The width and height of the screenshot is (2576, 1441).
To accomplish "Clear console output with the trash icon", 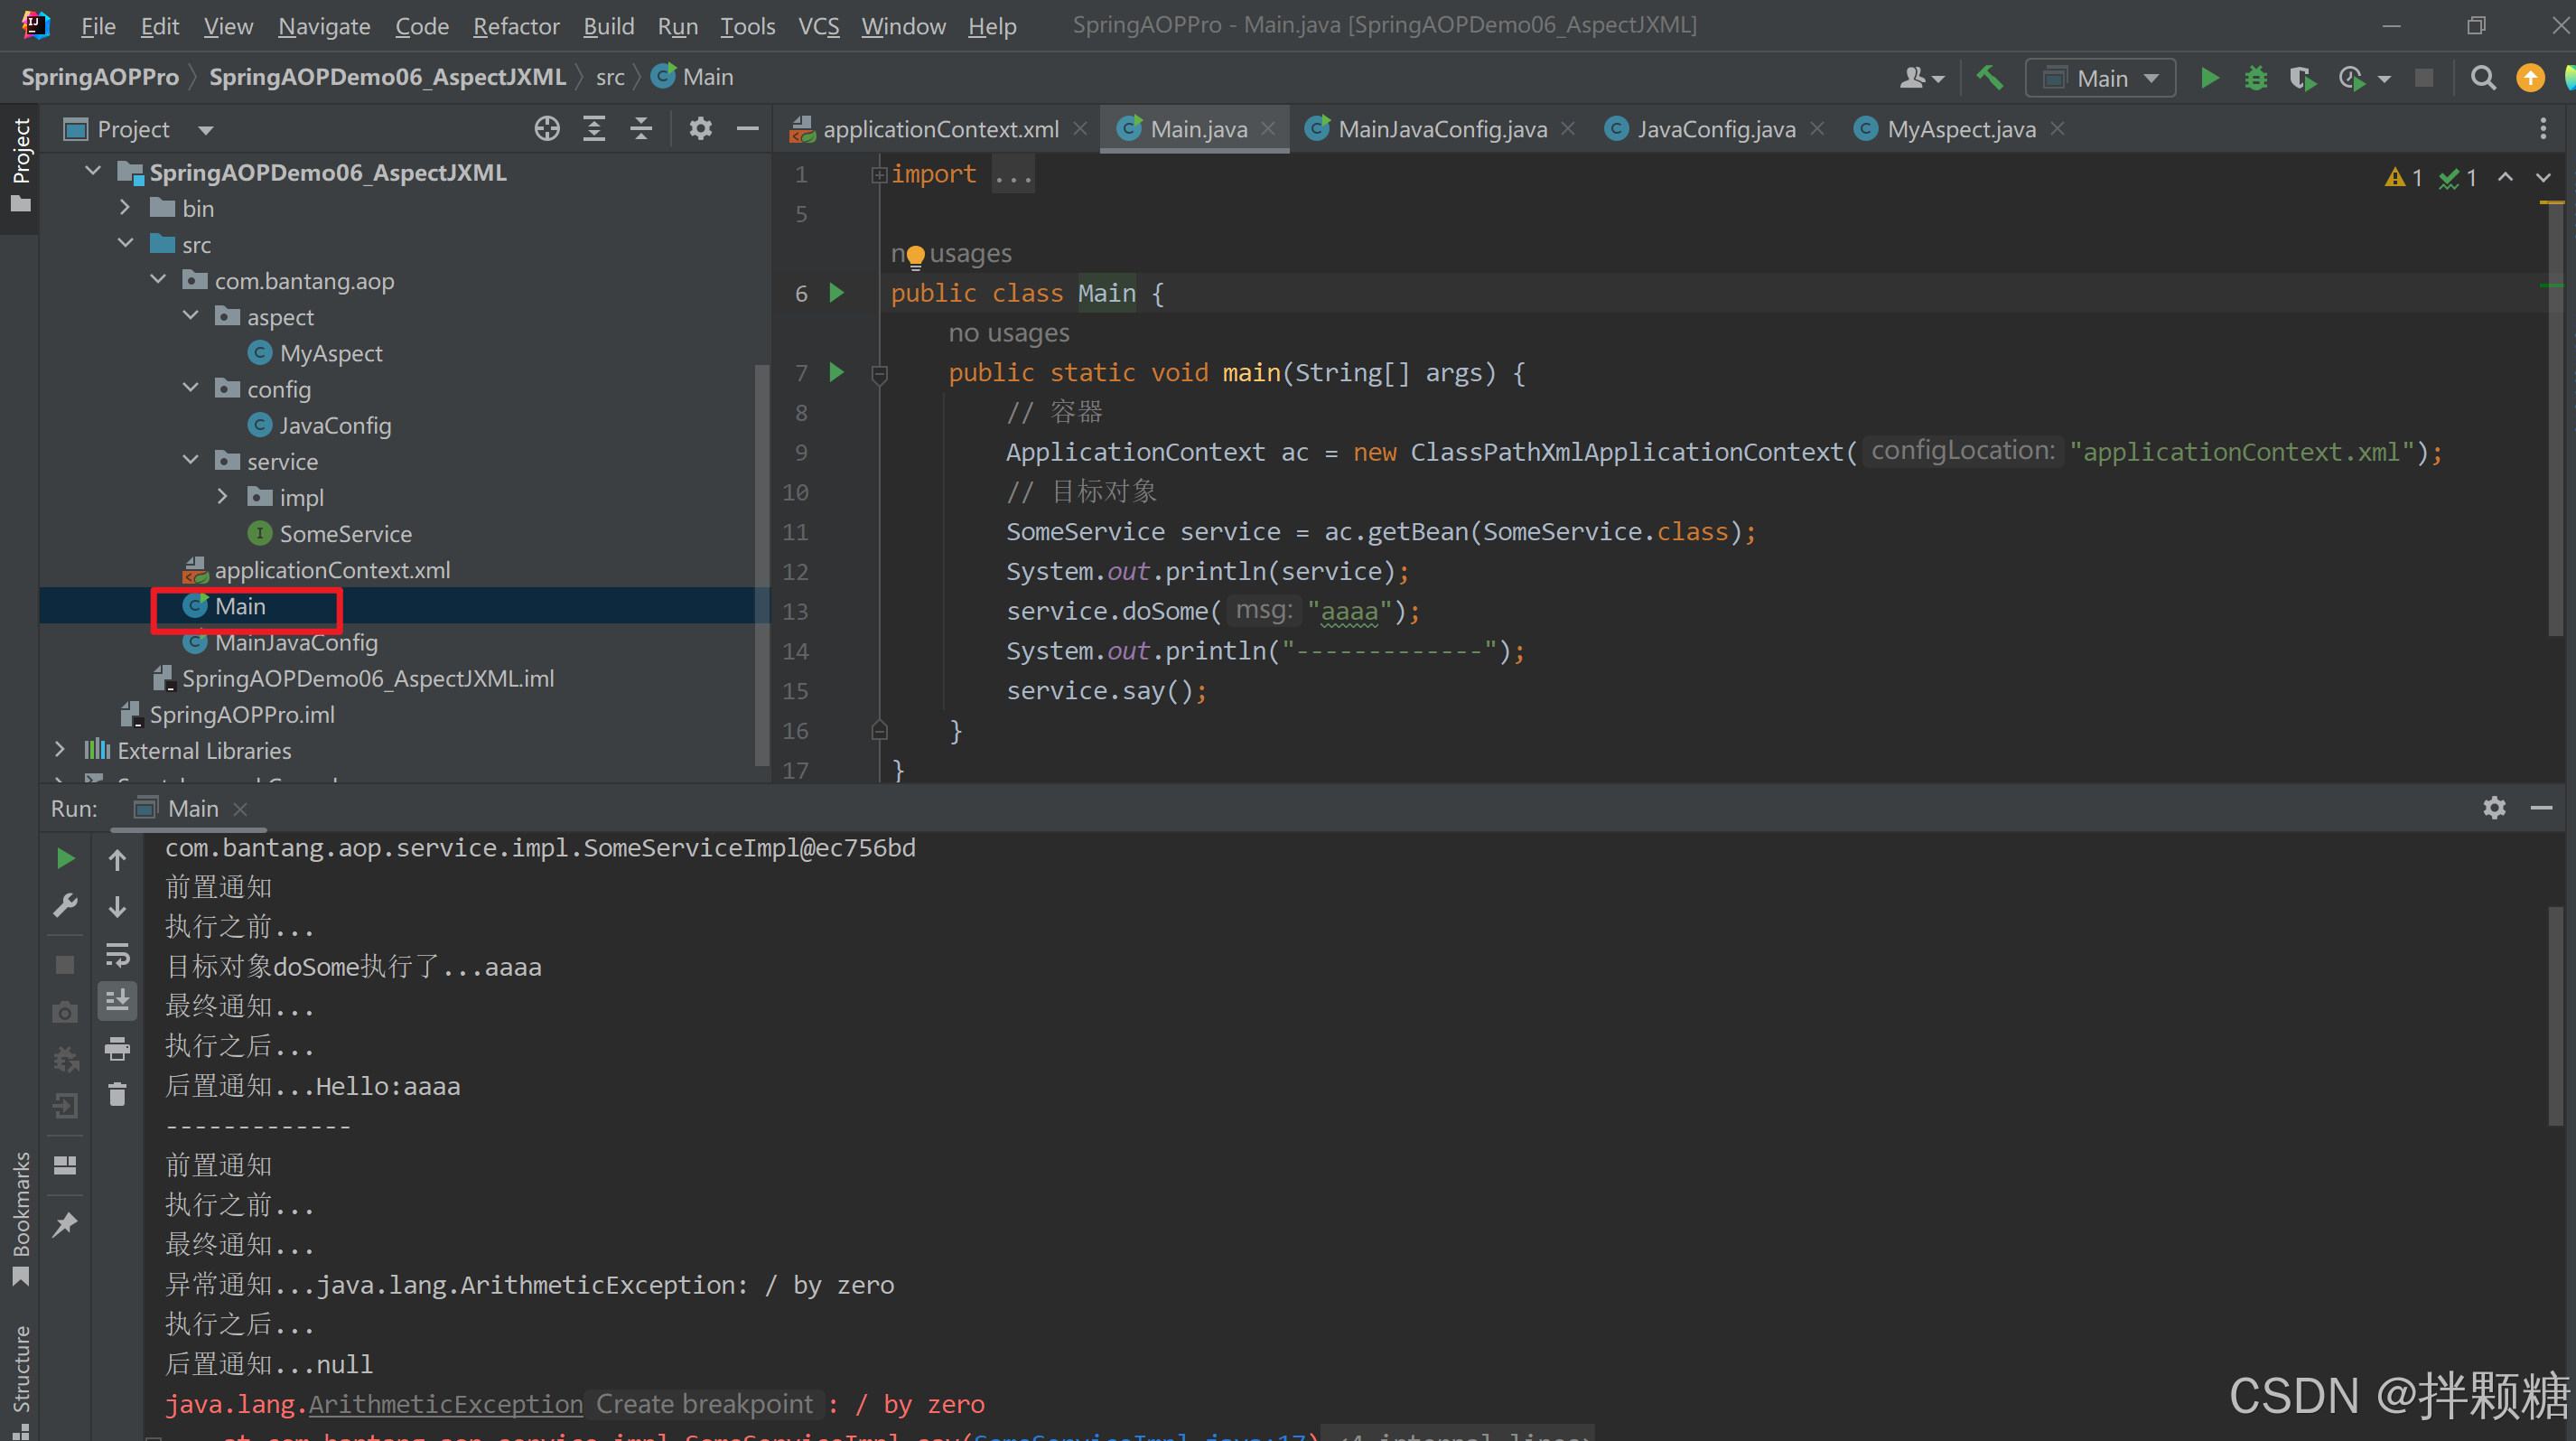I will point(117,1095).
